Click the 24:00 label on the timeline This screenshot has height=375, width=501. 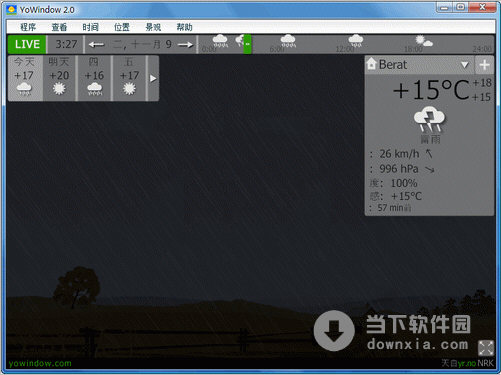coord(482,49)
